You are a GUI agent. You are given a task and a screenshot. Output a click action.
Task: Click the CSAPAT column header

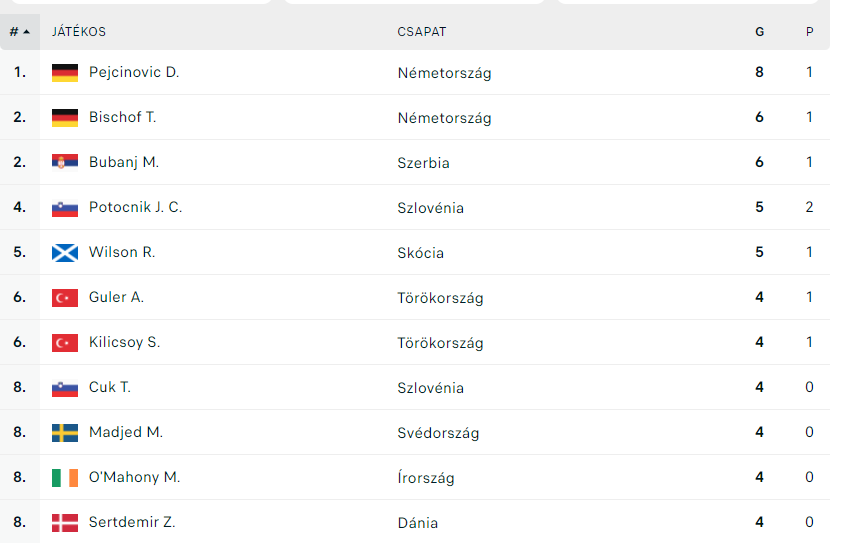(x=421, y=32)
